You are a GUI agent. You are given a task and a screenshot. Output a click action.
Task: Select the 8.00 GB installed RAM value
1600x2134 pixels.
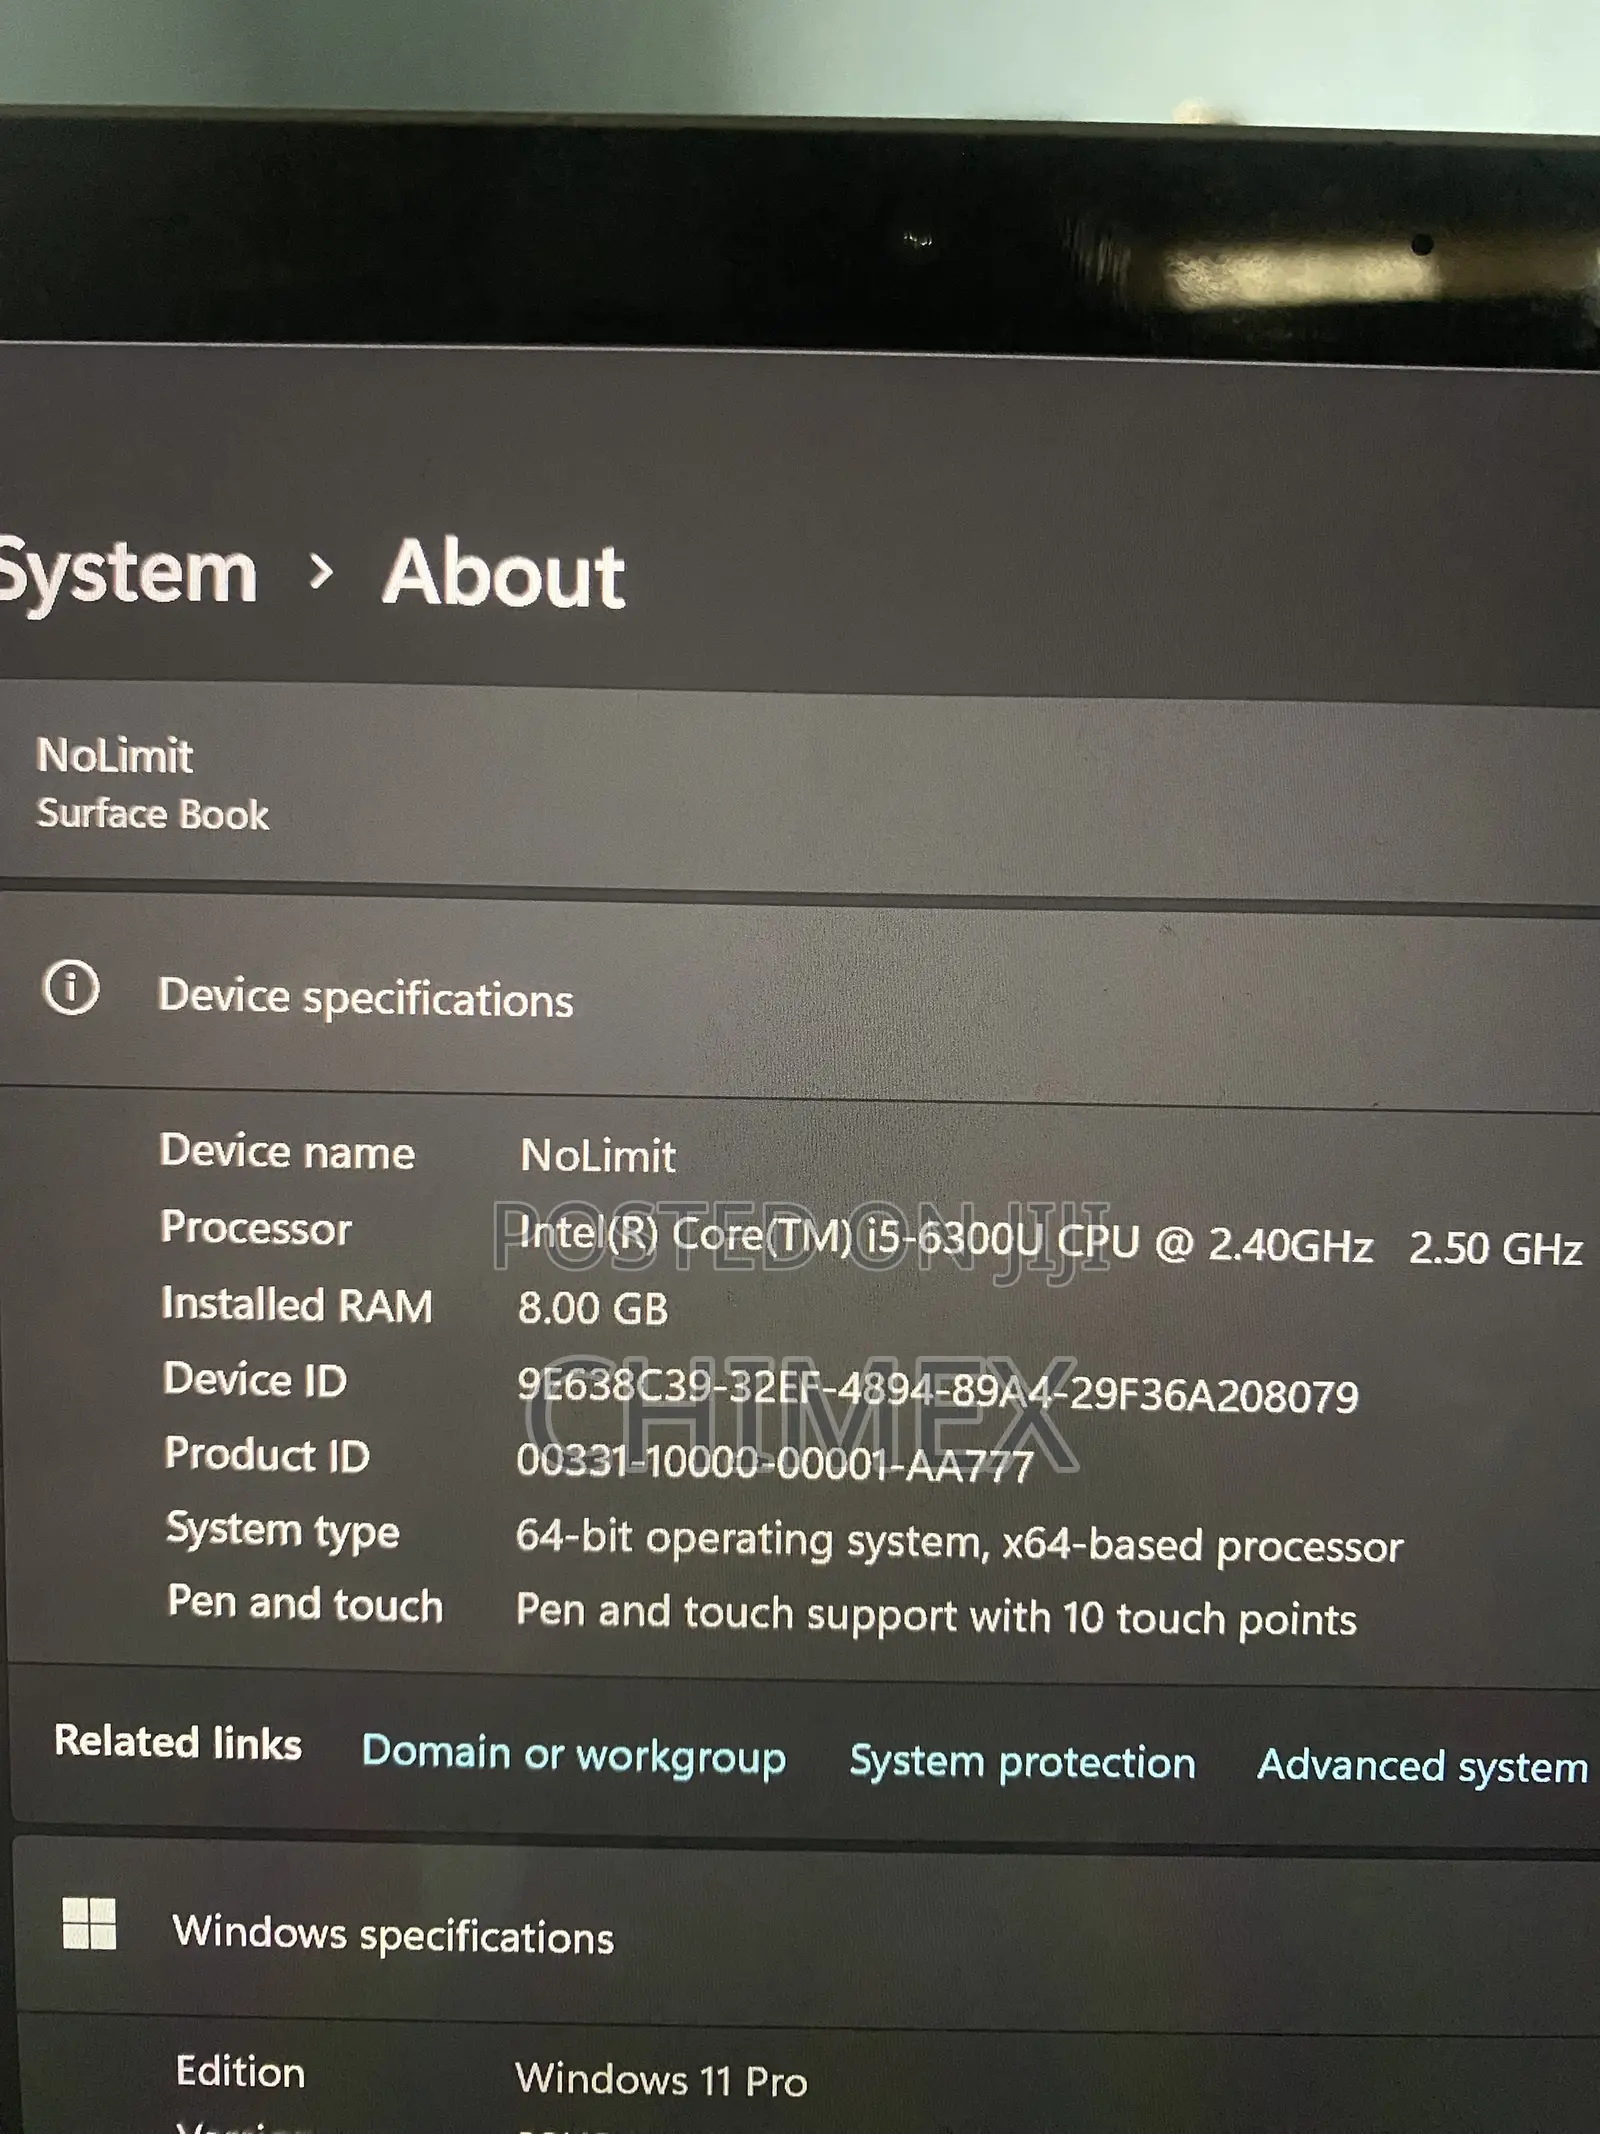tap(593, 1309)
